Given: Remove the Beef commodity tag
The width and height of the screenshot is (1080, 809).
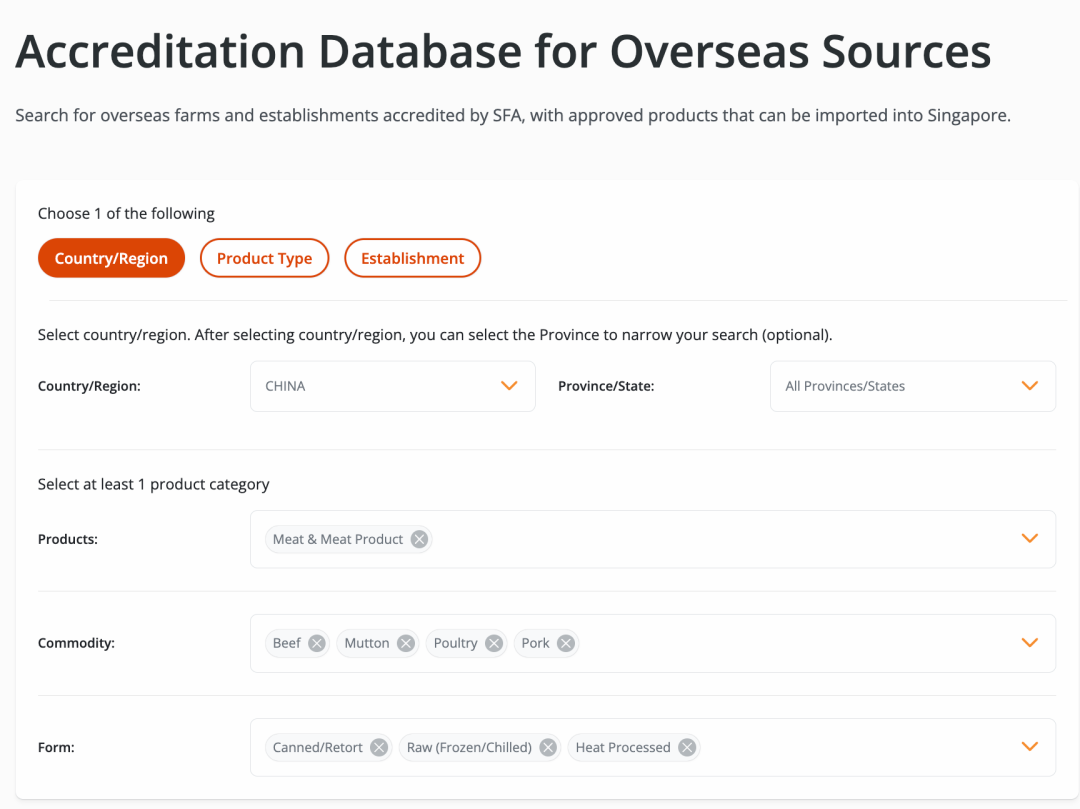Looking at the screenshot, I should [x=317, y=643].
